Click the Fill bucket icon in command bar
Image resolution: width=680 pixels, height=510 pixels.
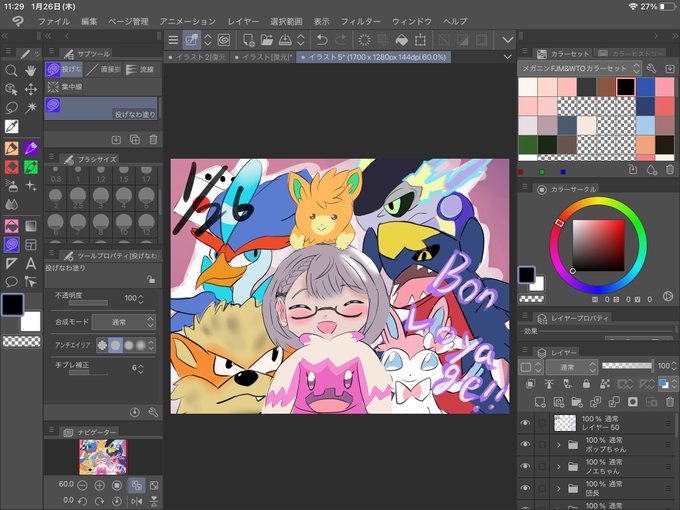point(402,40)
